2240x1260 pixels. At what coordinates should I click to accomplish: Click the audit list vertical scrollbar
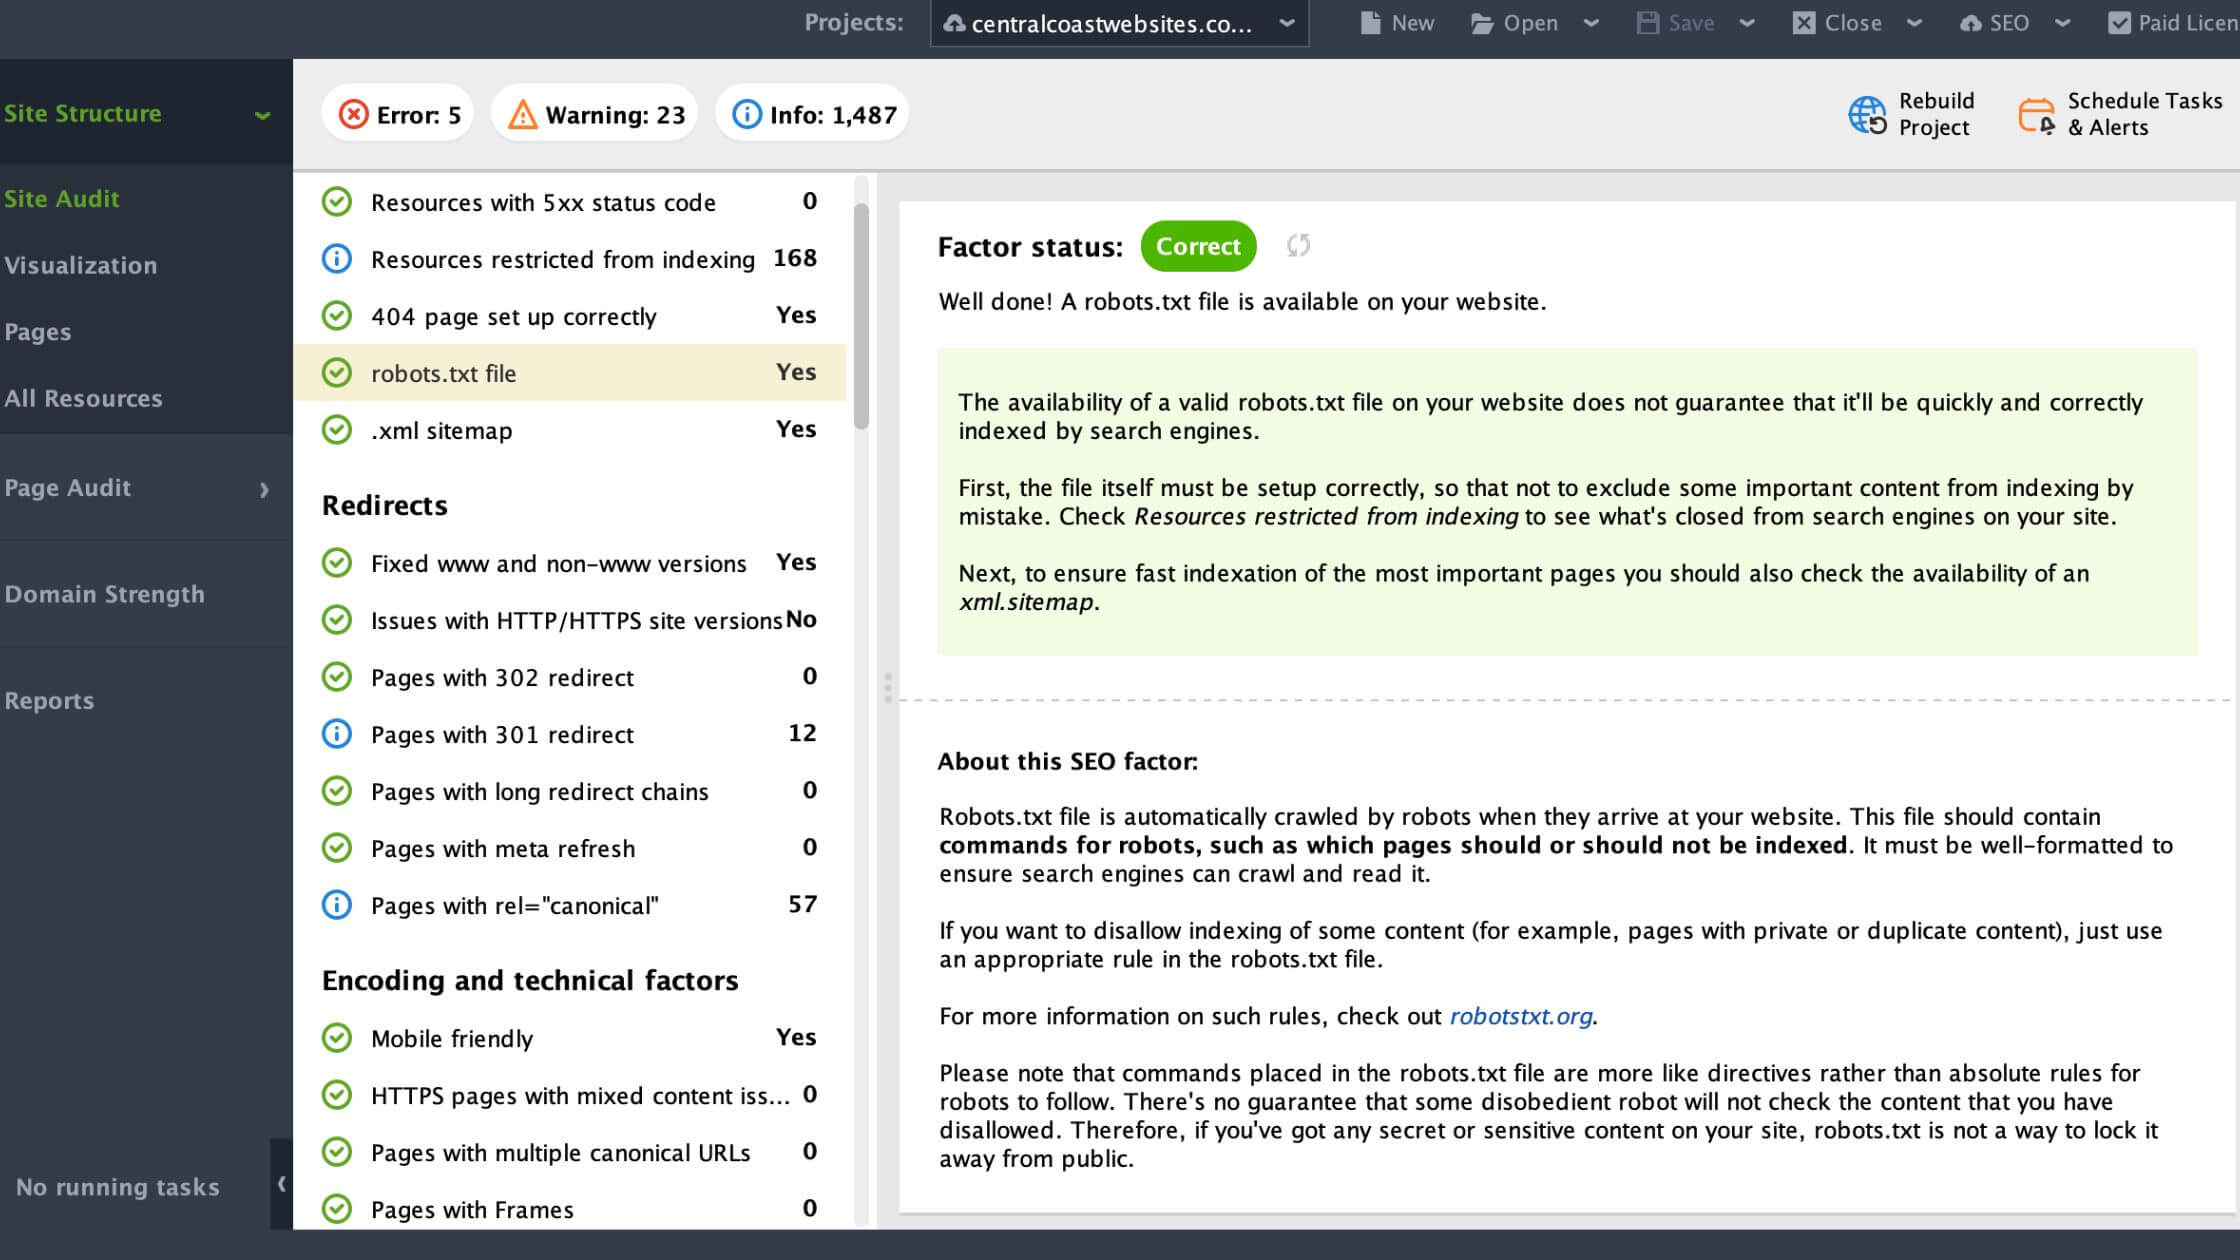pyautogui.click(x=861, y=315)
